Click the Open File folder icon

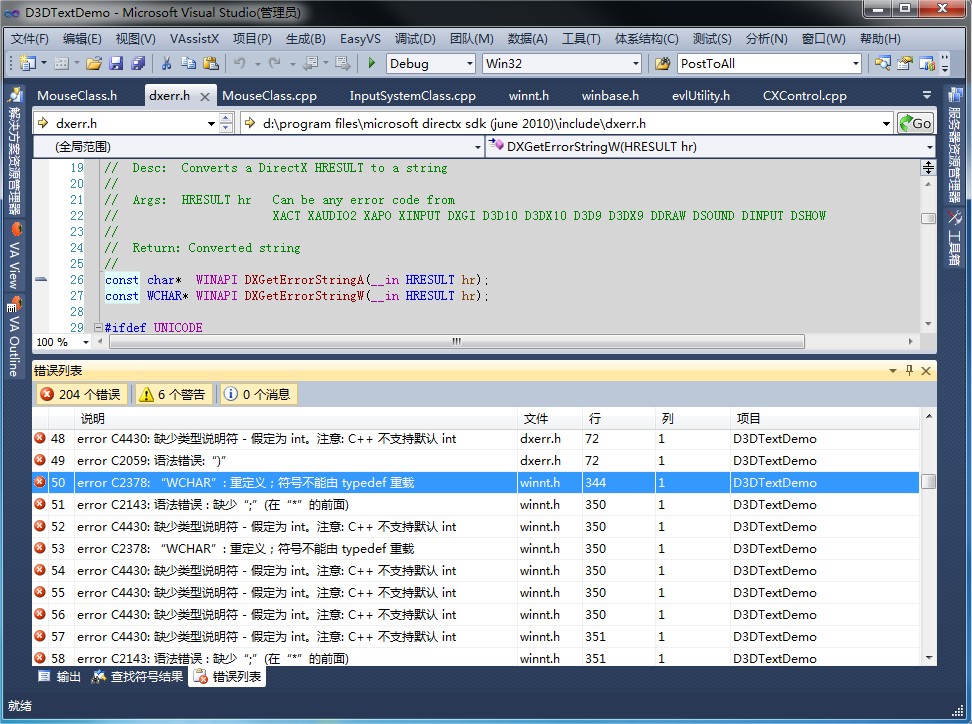pos(94,63)
